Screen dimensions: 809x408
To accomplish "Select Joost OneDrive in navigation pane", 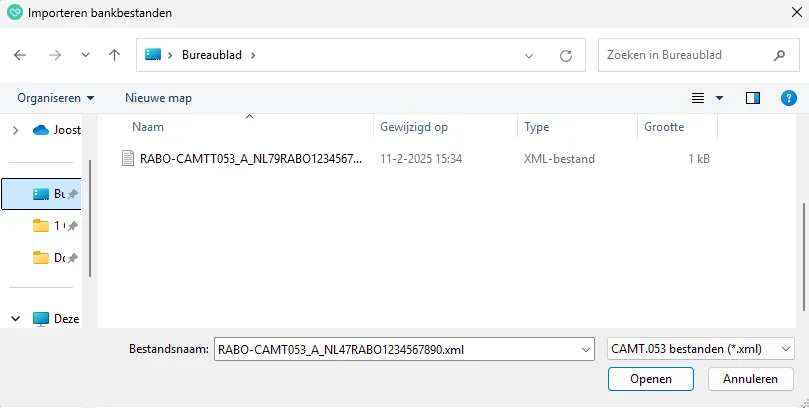I will [58, 129].
